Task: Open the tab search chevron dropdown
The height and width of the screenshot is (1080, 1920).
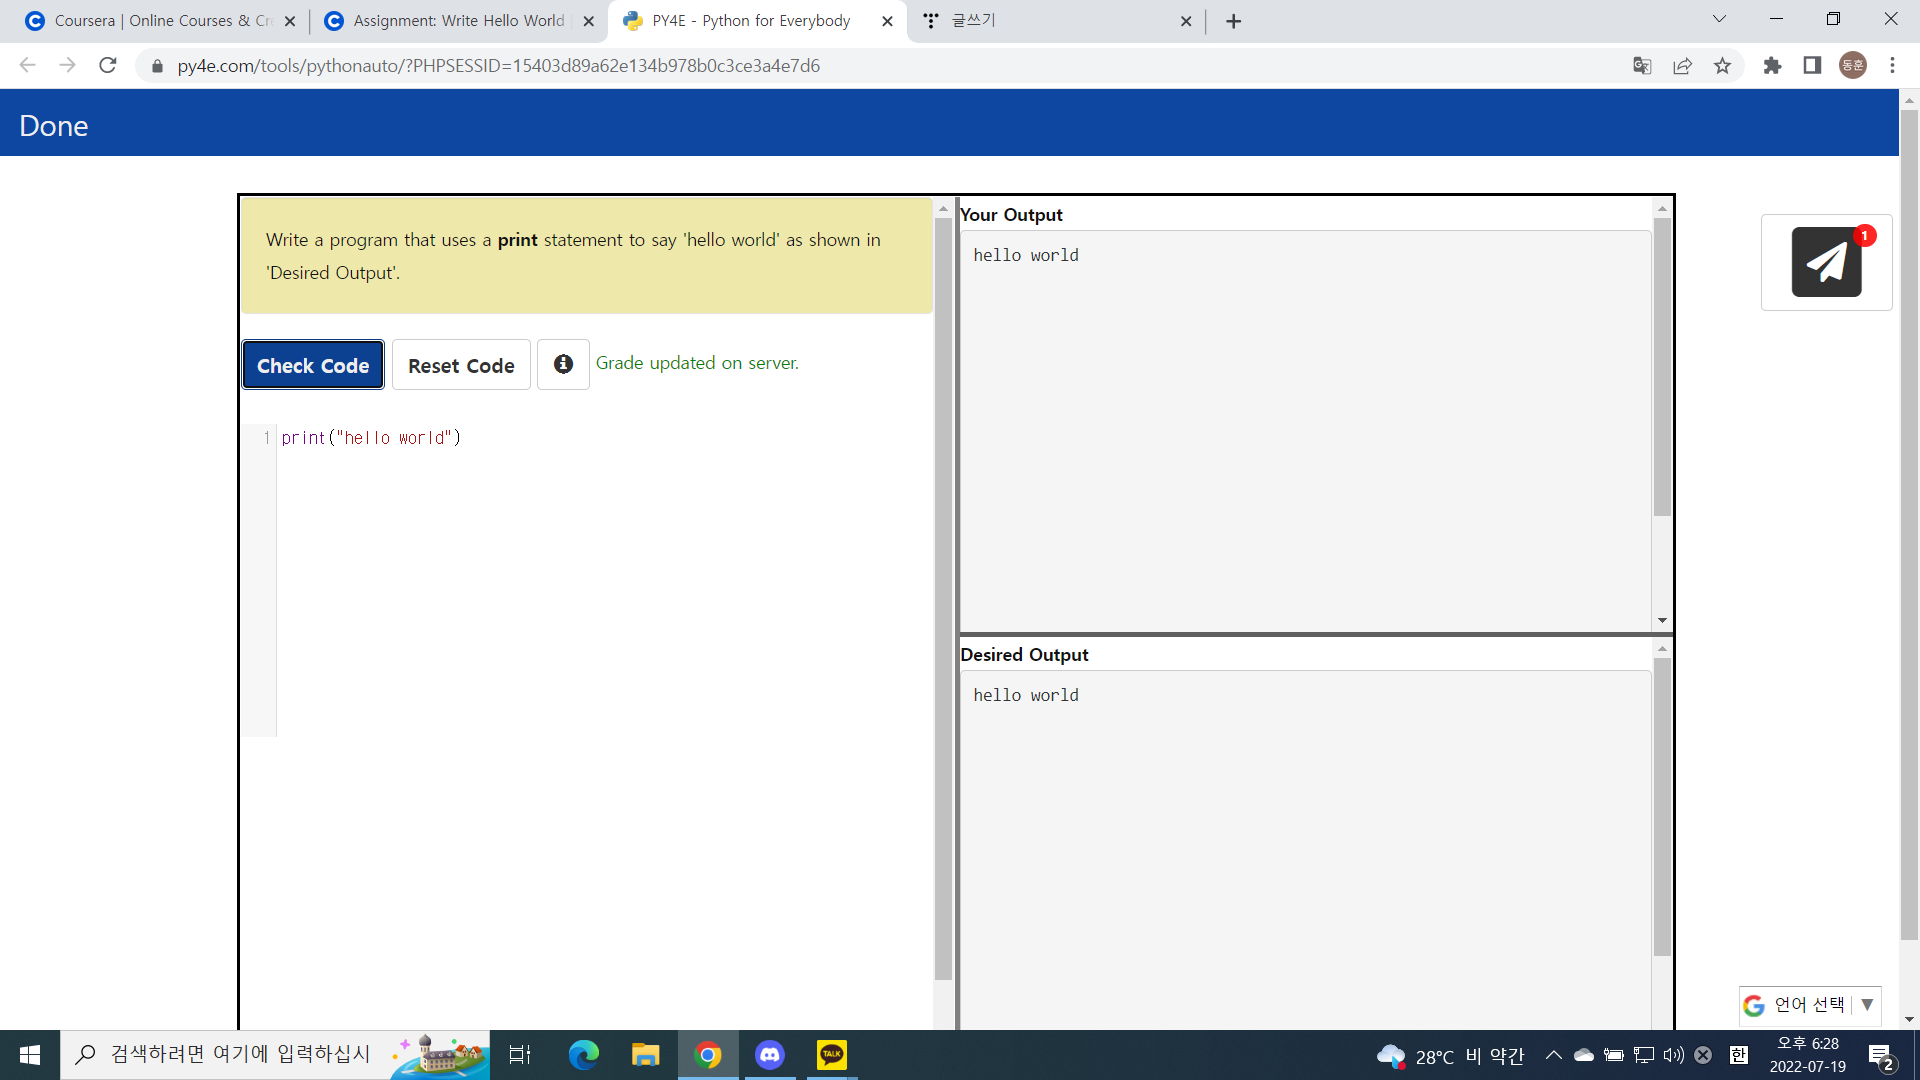Action: point(1719,20)
